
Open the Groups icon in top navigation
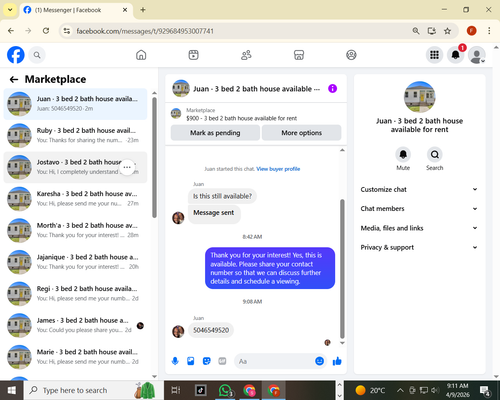(x=351, y=55)
